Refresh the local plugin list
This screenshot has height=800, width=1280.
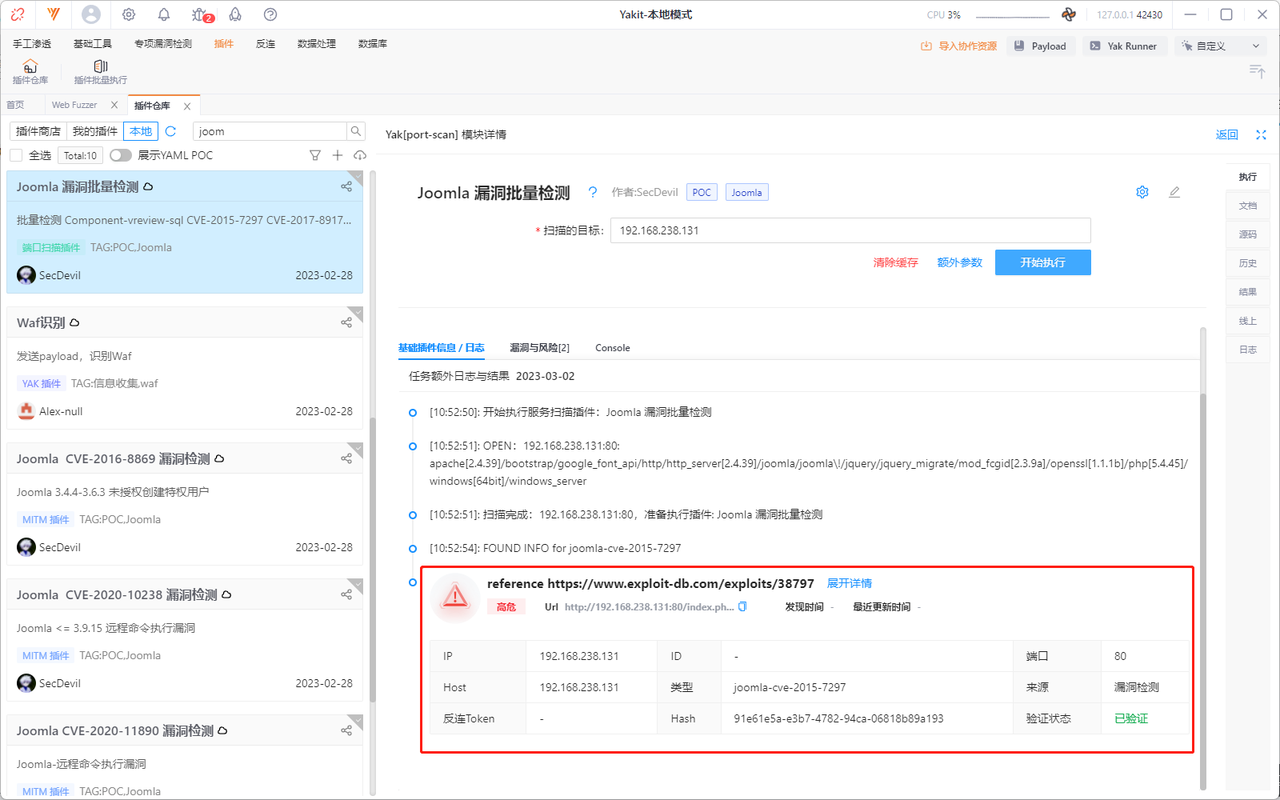[171, 131]
